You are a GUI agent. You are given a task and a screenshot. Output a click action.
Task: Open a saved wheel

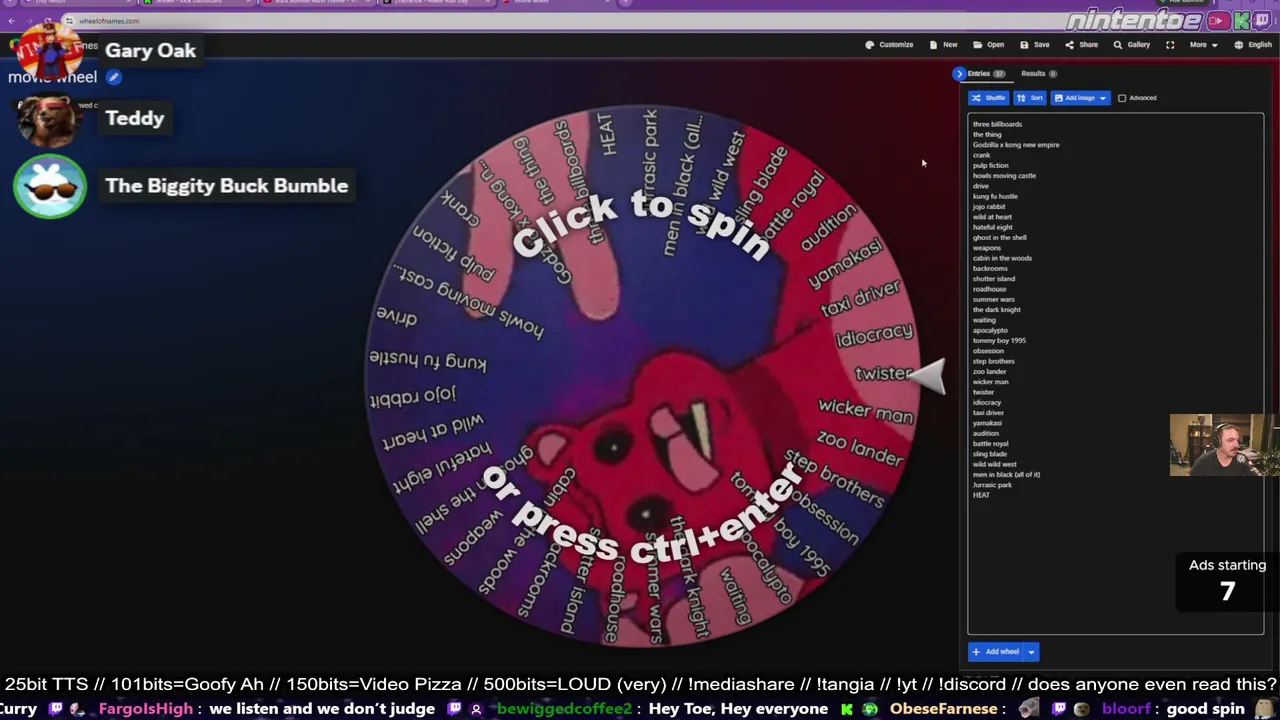(988, 45)
